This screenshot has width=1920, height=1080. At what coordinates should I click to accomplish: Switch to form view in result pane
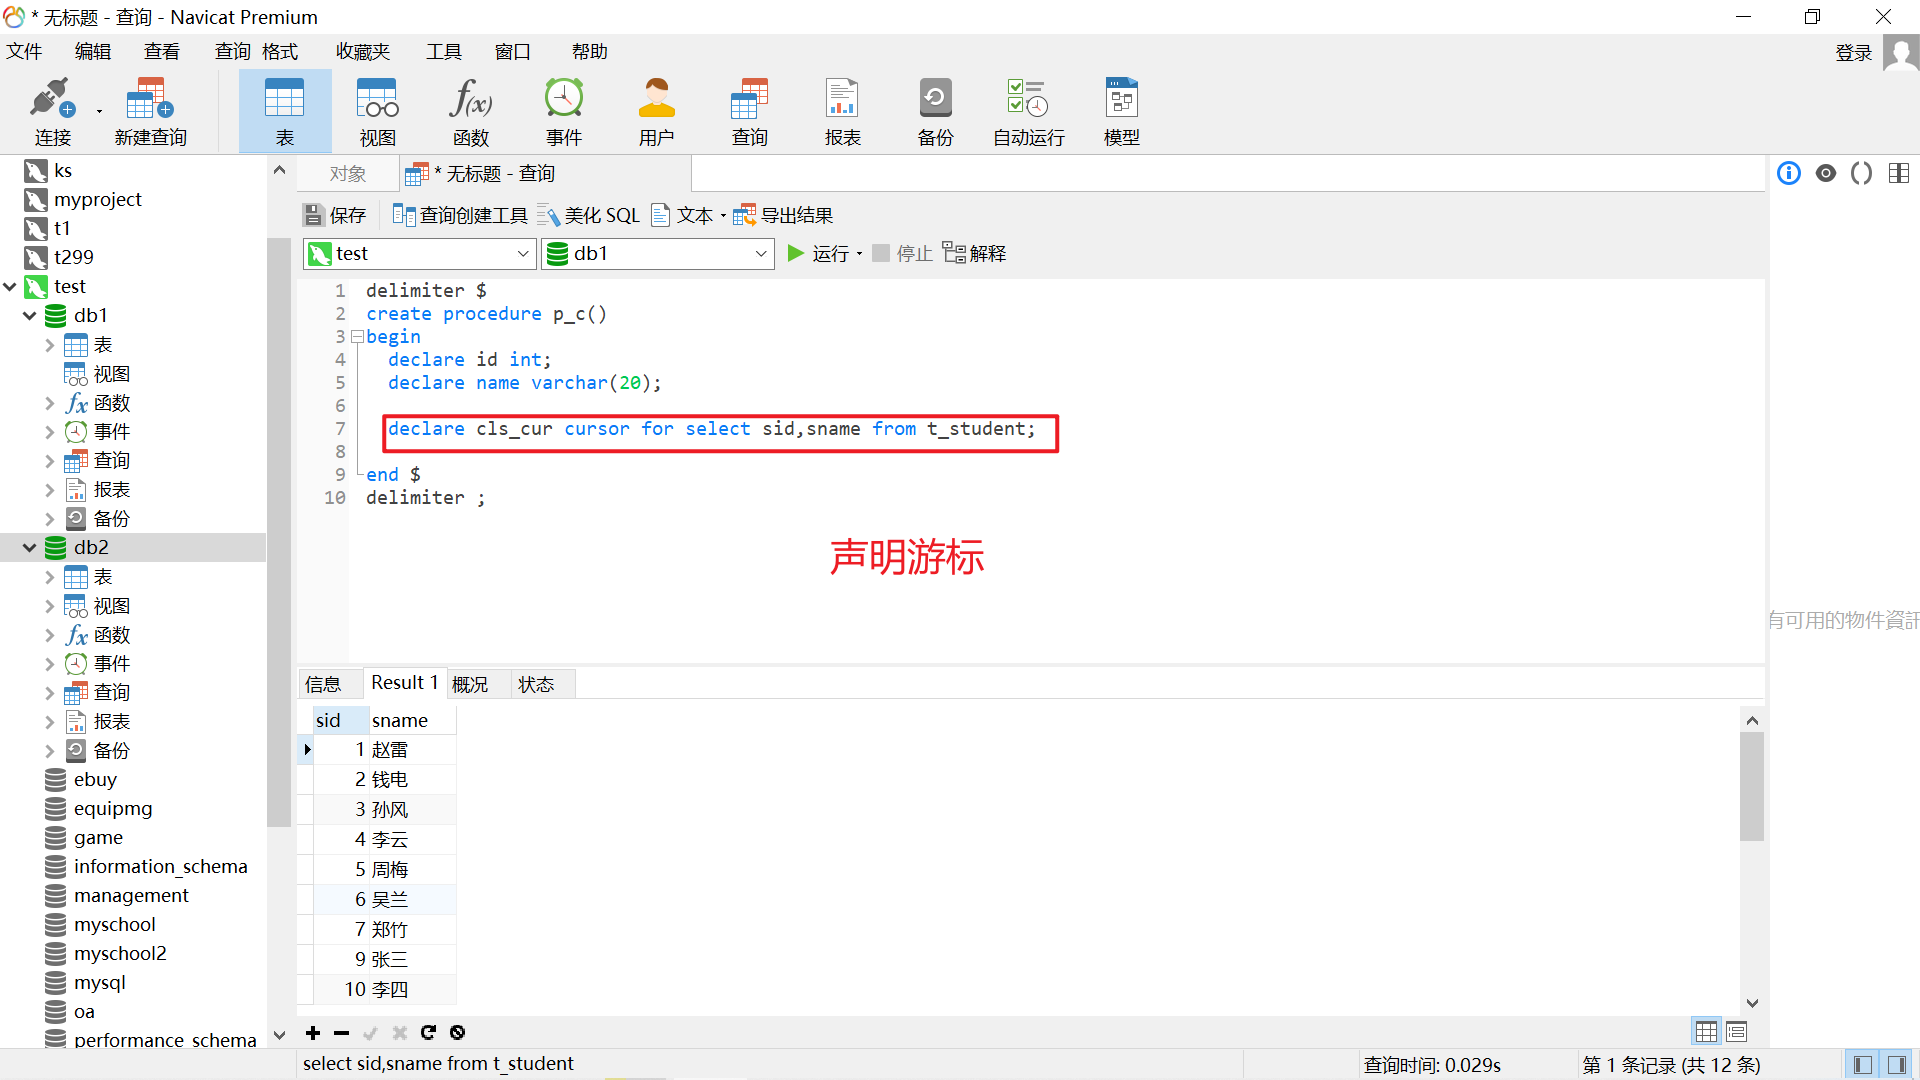tap(1736, 1031)
